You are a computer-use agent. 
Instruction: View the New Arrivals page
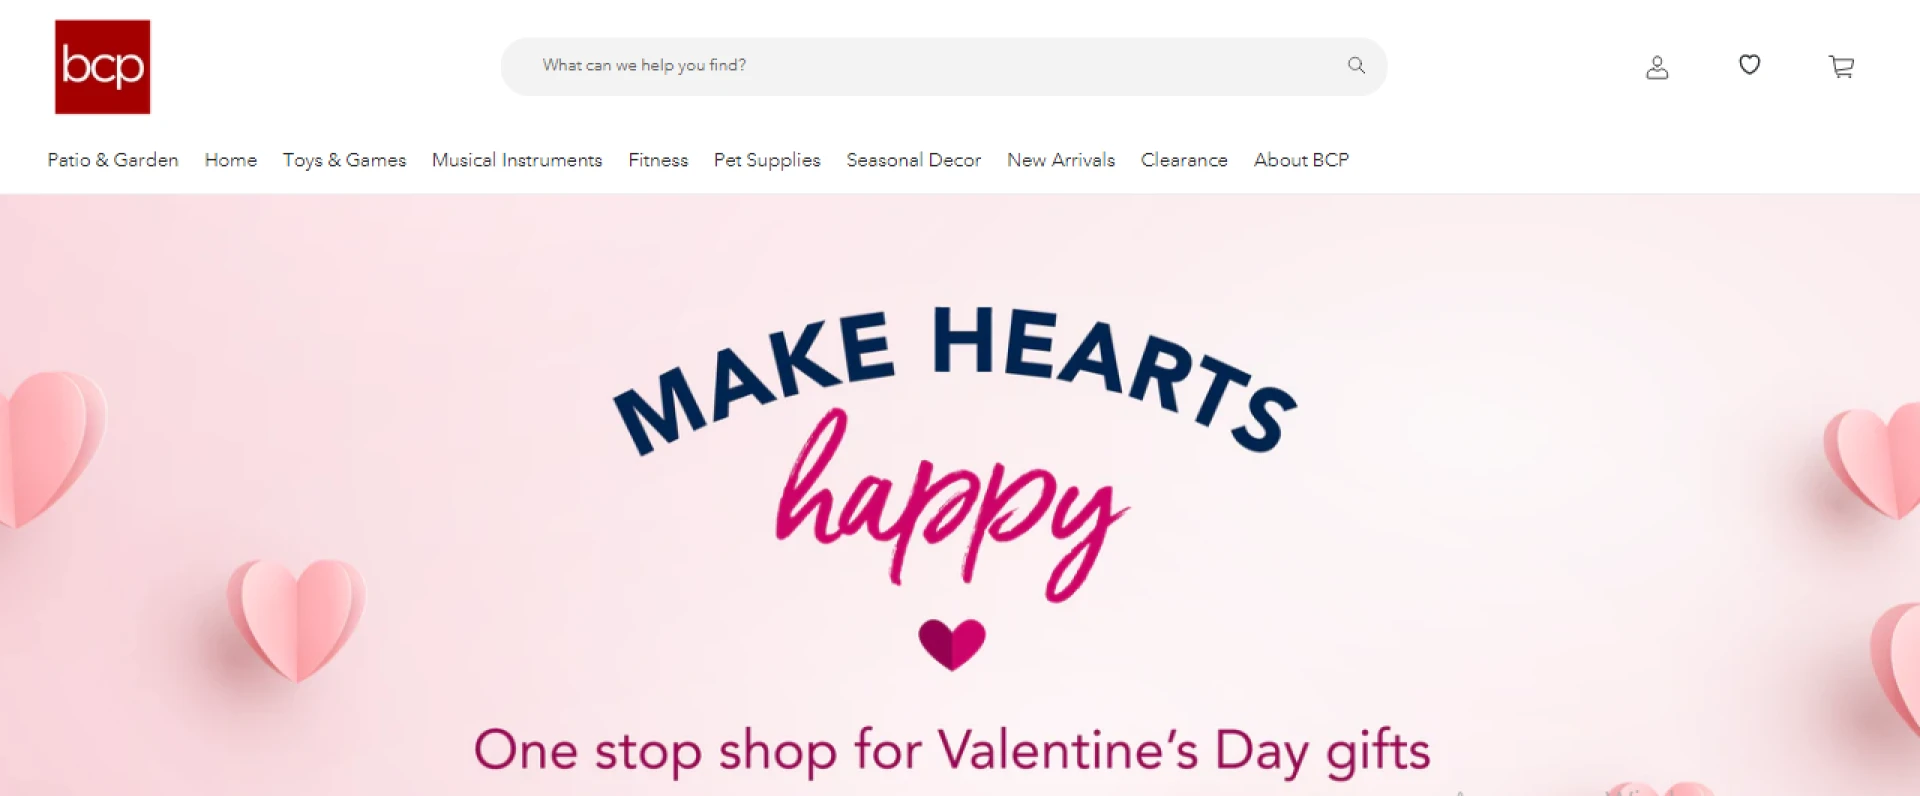1061,160
